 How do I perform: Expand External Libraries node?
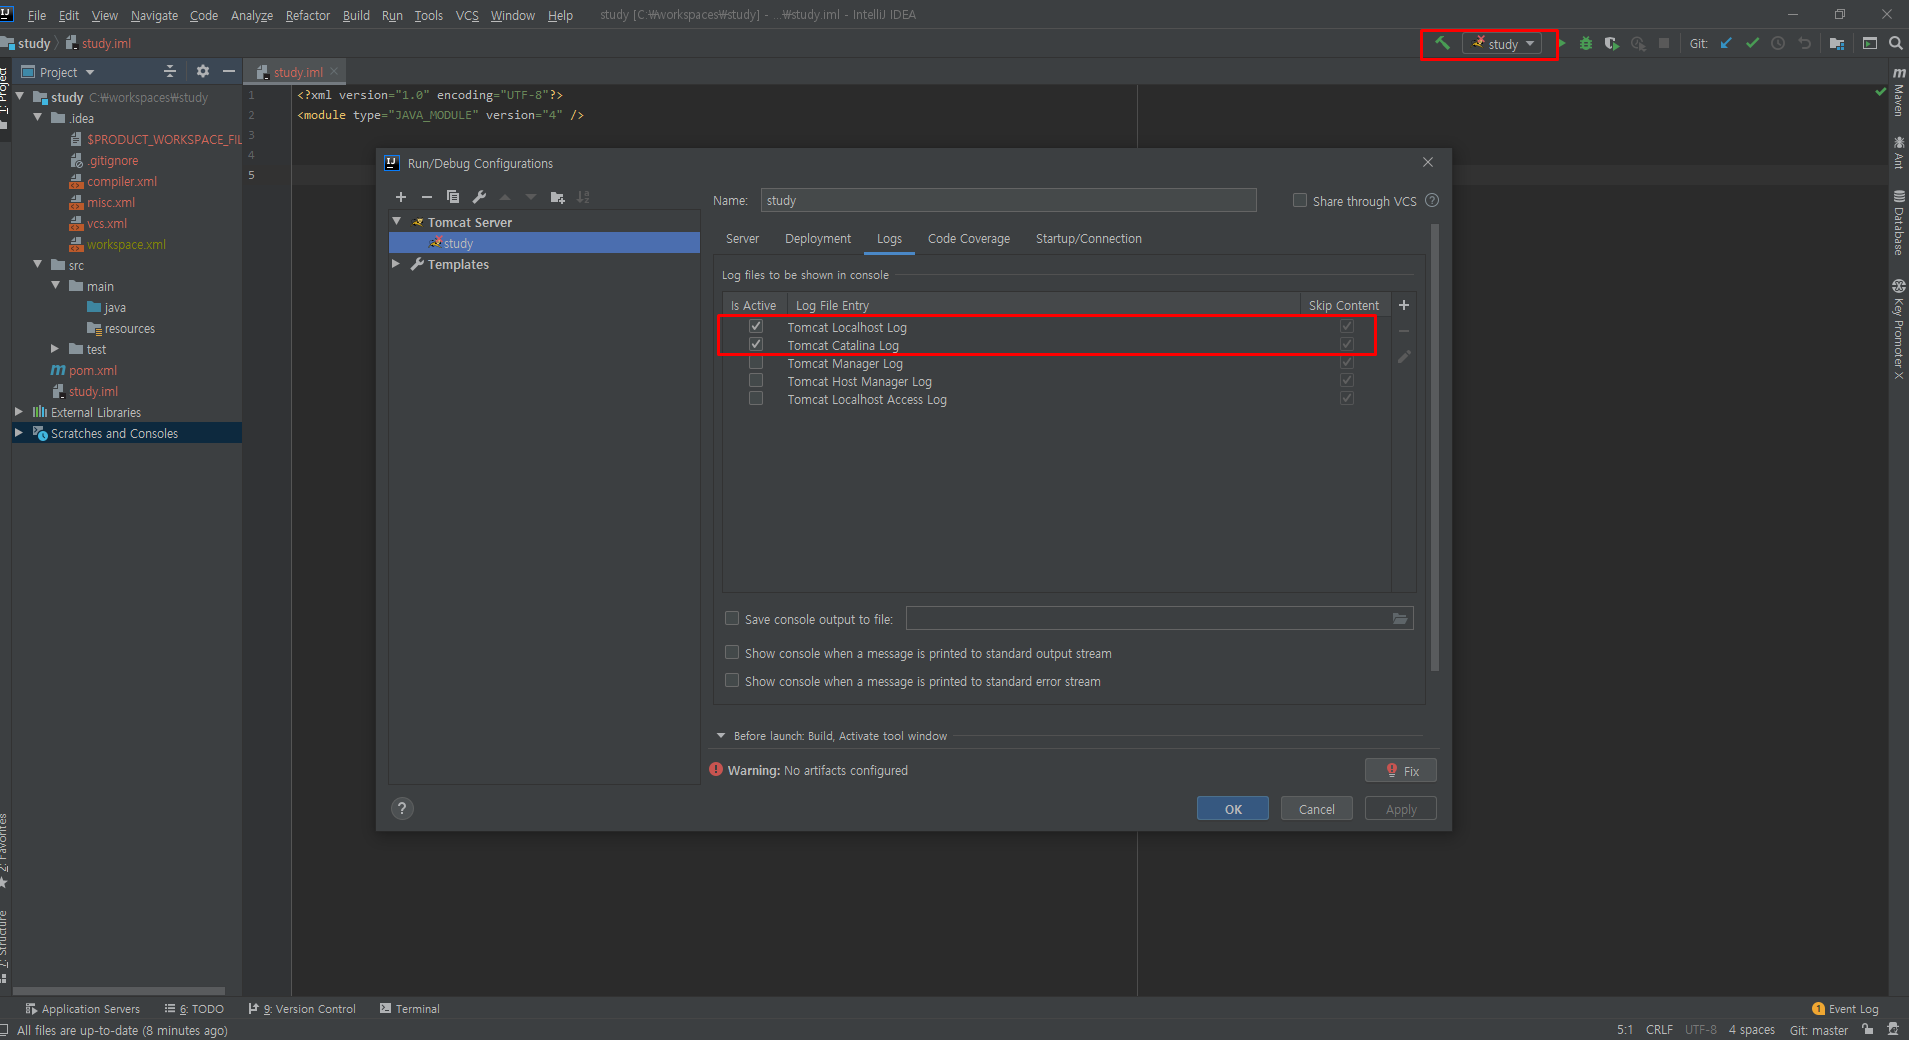click(19, 412)
